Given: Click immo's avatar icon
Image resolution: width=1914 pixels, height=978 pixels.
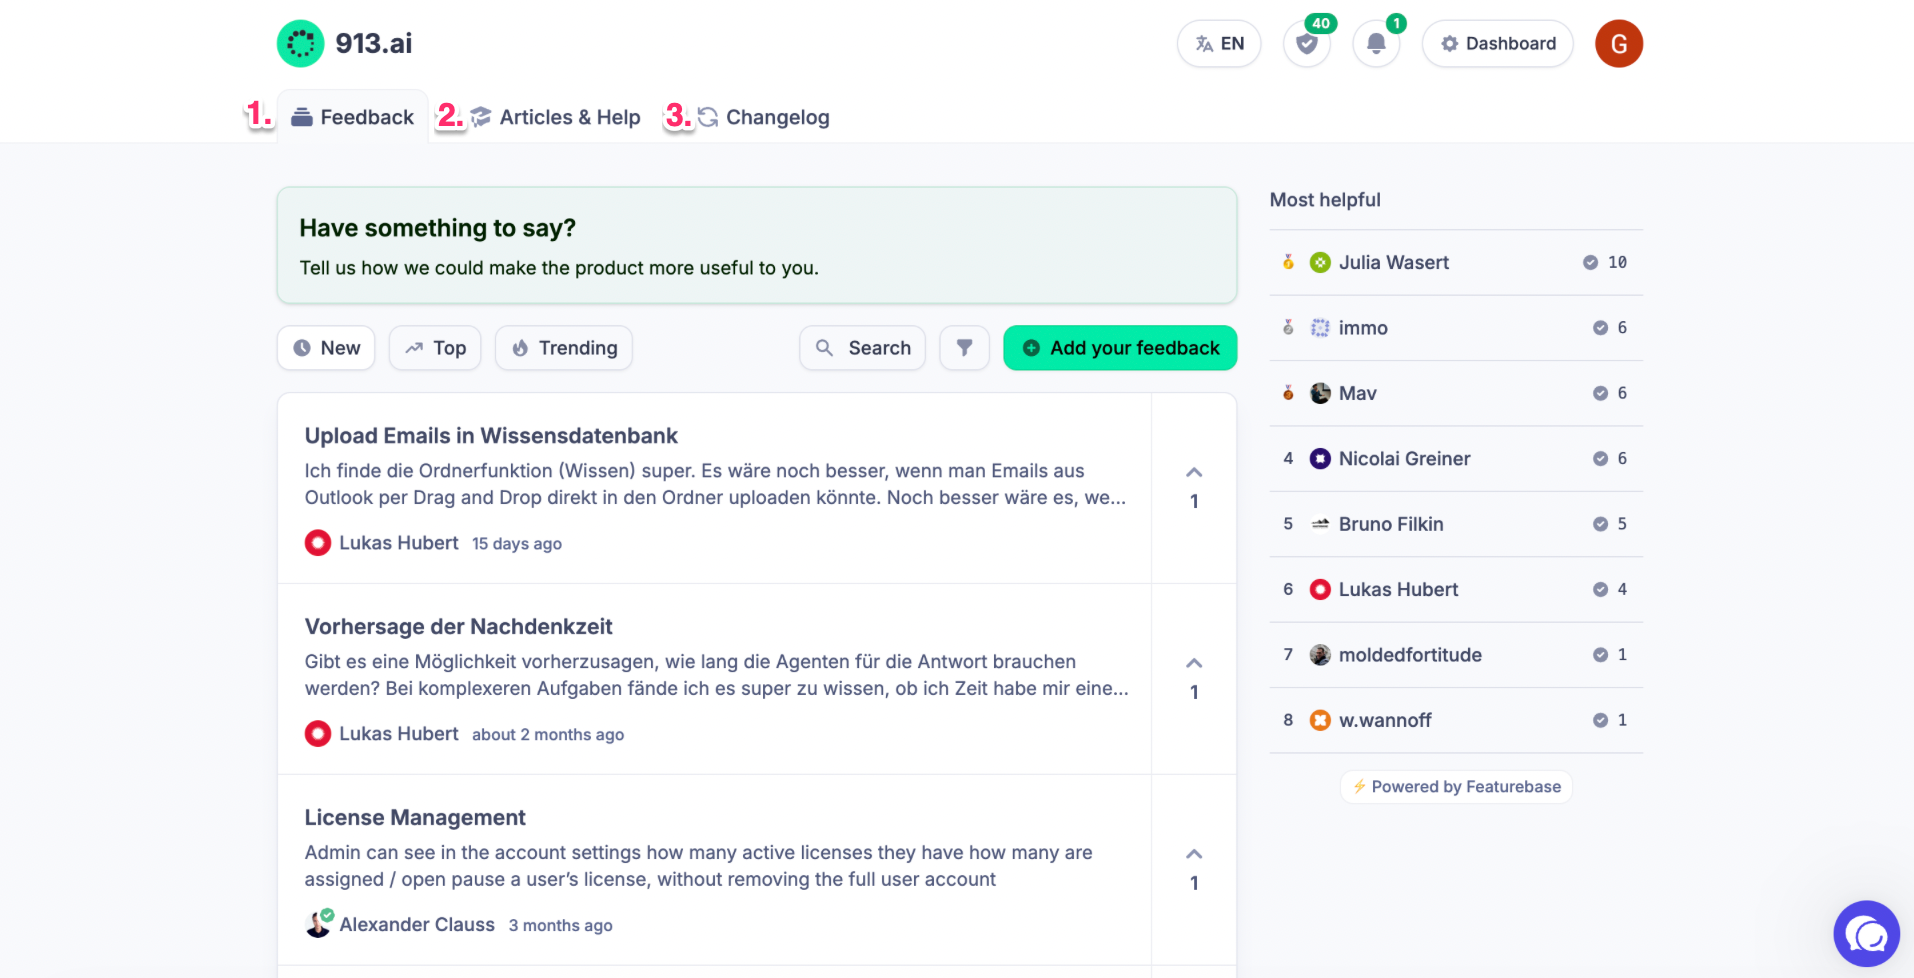Looking at the screenshot, I should click(1320, 328).
